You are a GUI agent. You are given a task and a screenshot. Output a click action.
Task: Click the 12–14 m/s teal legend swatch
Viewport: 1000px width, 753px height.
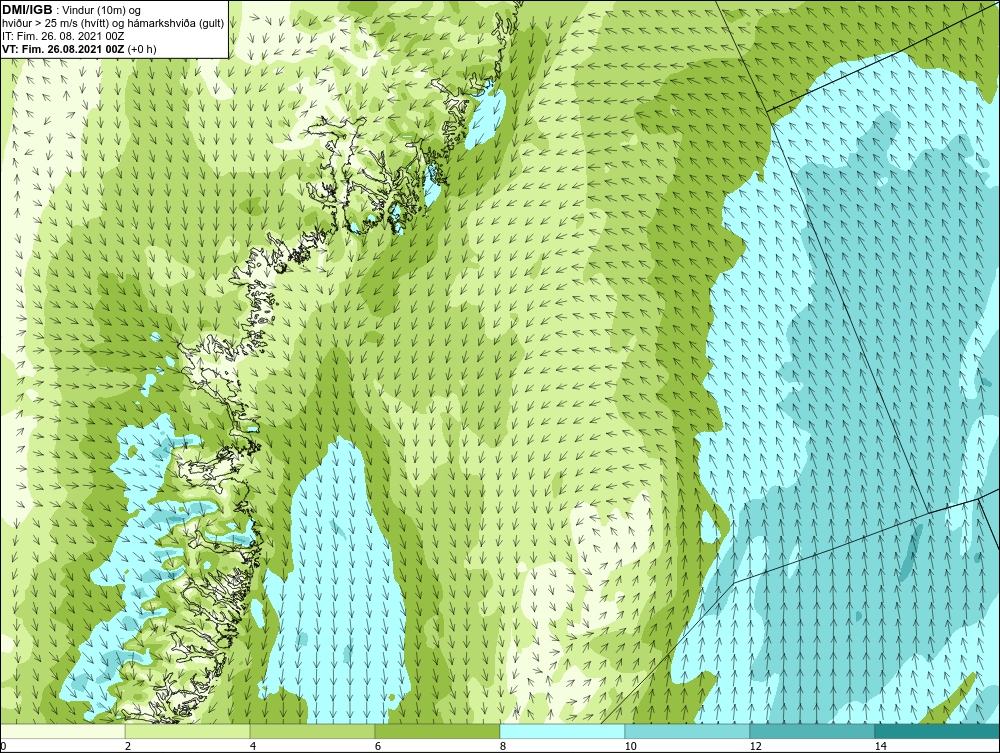point(812,731)
